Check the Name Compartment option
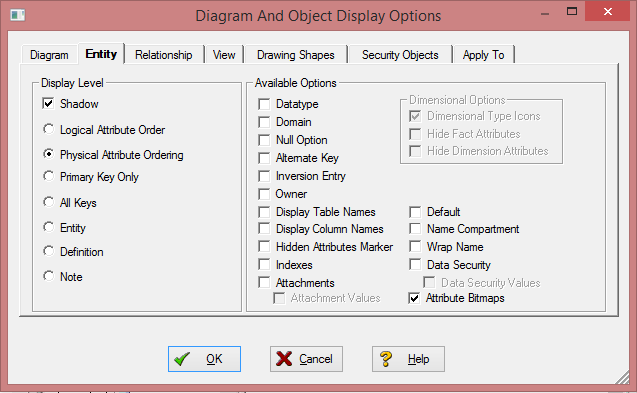The height and width of the screenshot is (393, 637). pos(415,229)
